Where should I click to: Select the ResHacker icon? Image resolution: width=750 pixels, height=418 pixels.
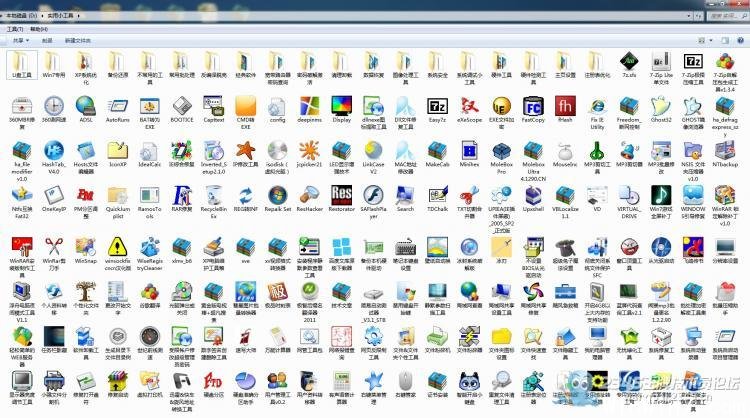309,196
